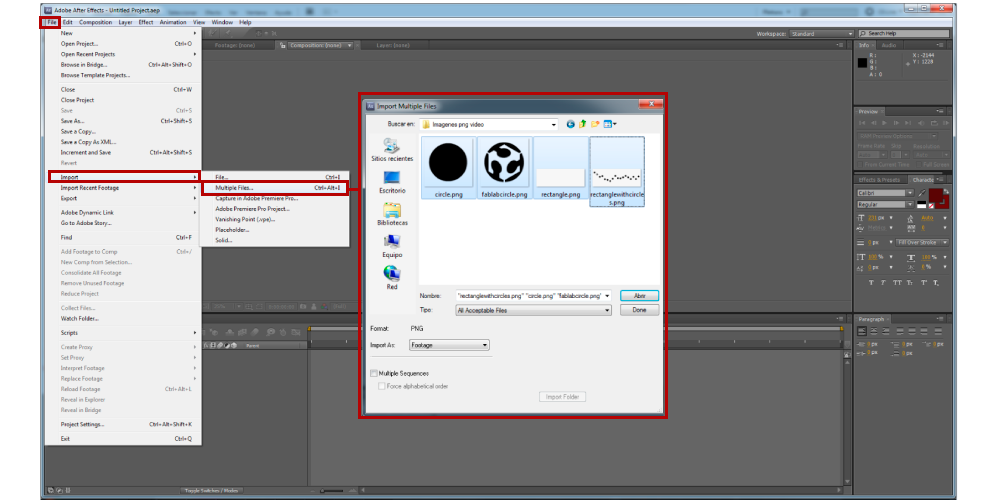Click the Search Help field

coord(904,33)
